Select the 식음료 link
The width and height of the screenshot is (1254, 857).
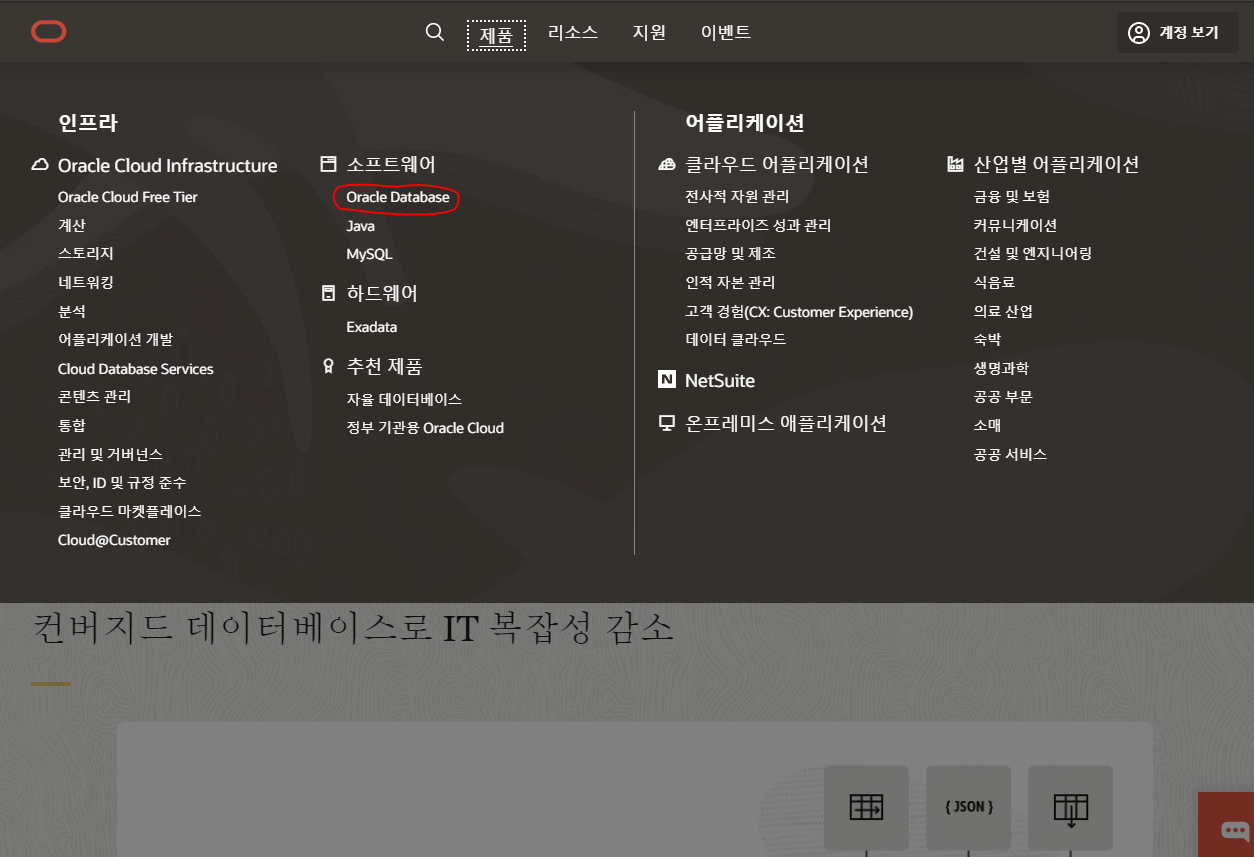(994, 282)
